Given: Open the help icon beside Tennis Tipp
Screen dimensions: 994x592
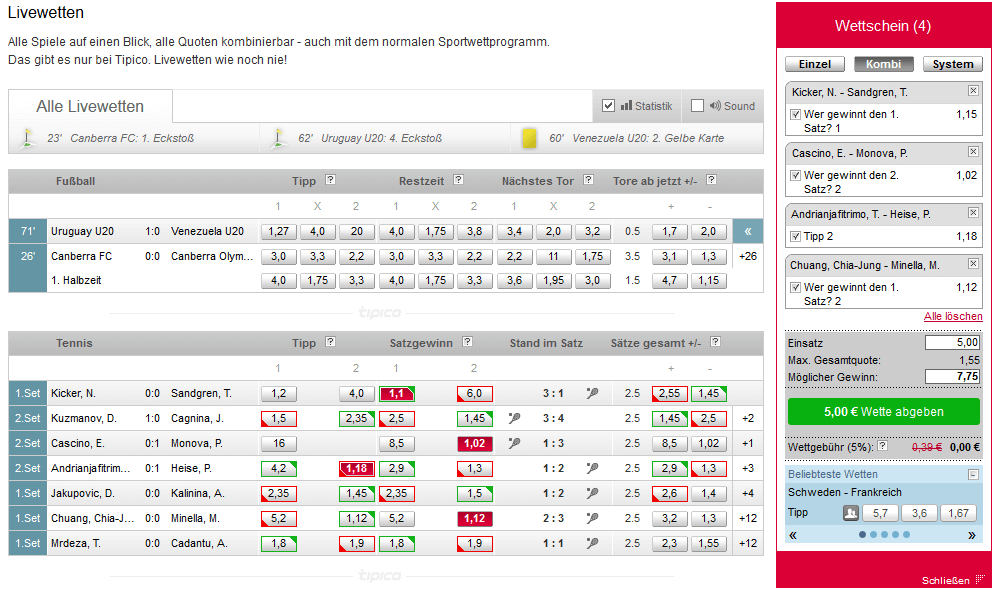Looking at the screenshot, I should pyautogui.click(x=330, y=342).
